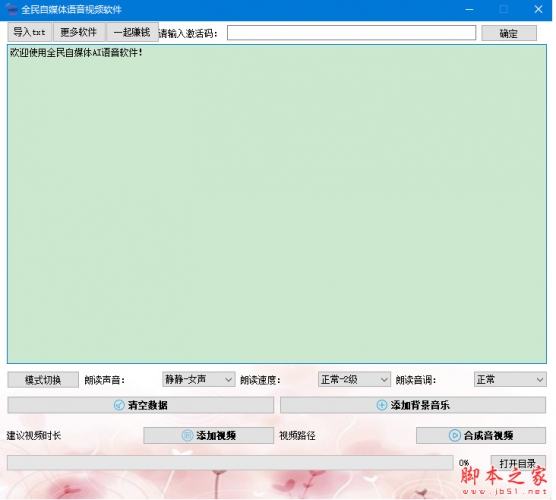Close the 全民自媒体语音视频软件 window
This screenshot has height=500, width=556.
coord(538,10)
